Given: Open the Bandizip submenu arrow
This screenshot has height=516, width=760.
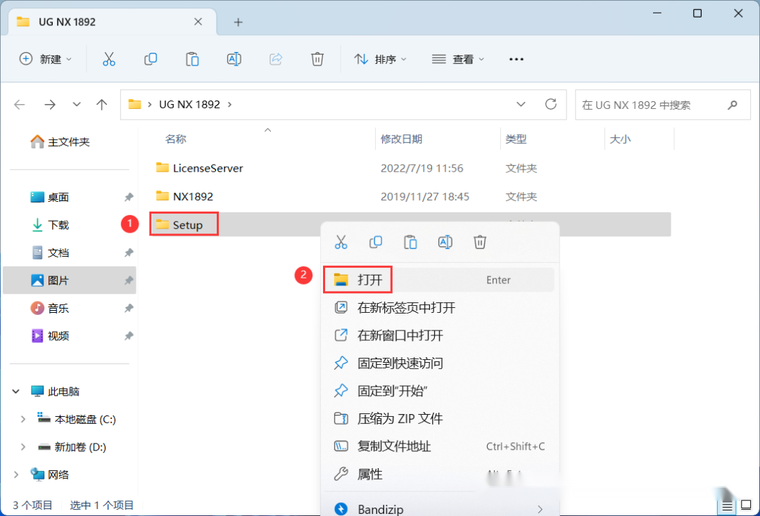Looking at the screenshot, I should [x=540, y=509].
